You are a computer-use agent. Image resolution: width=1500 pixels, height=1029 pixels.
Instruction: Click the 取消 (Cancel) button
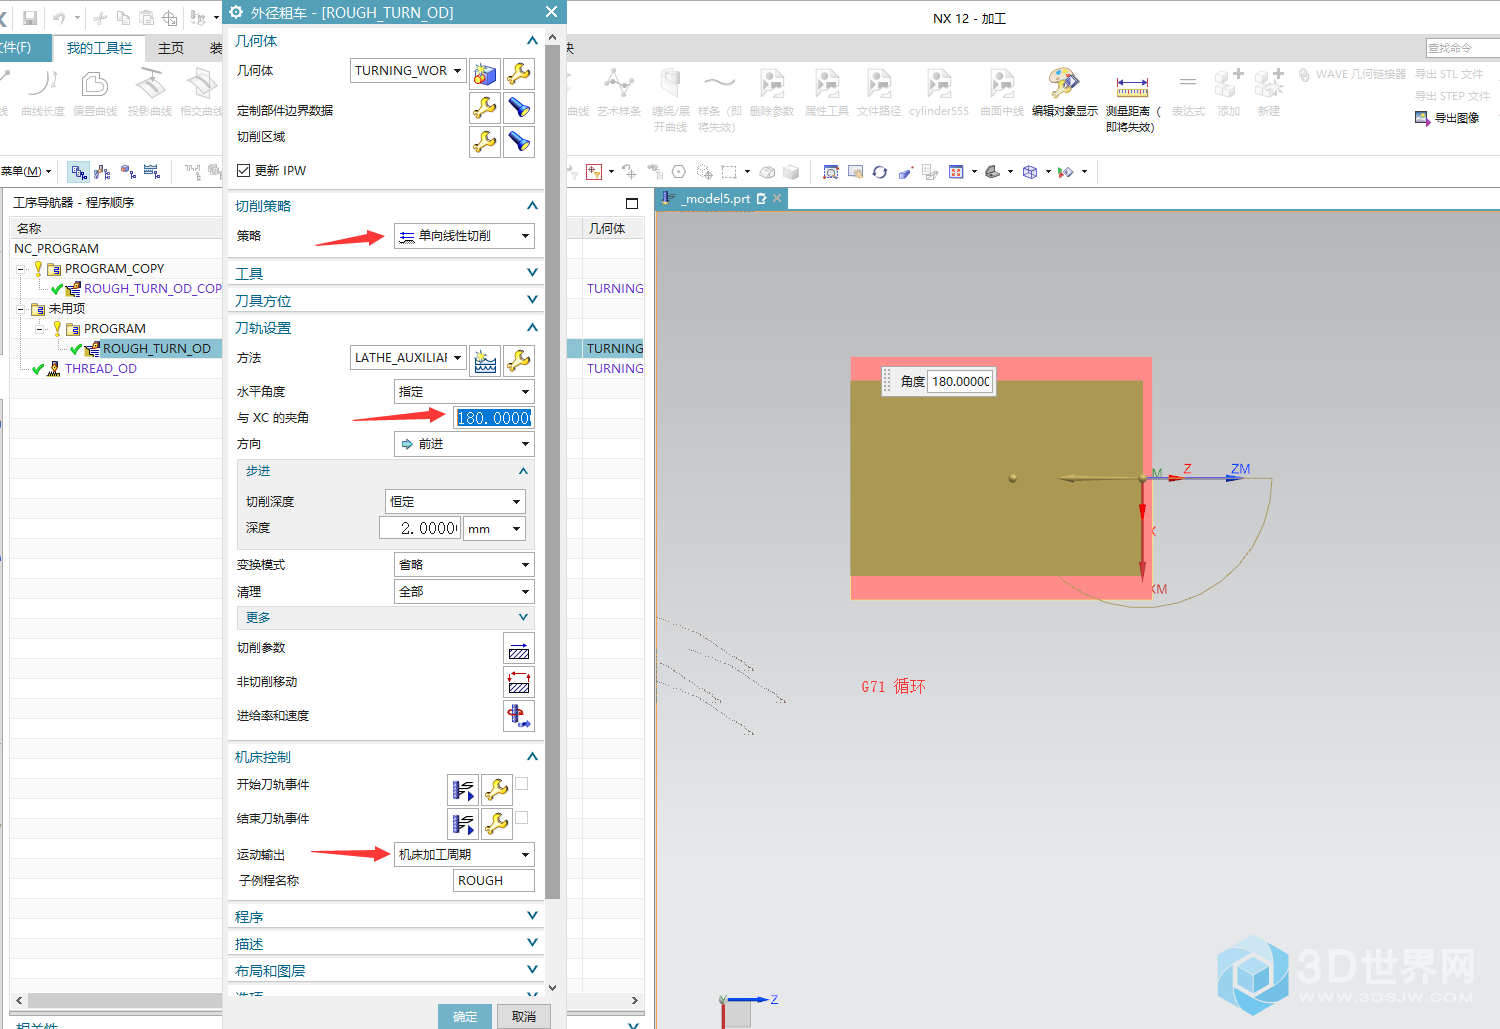click(524, 1016)
